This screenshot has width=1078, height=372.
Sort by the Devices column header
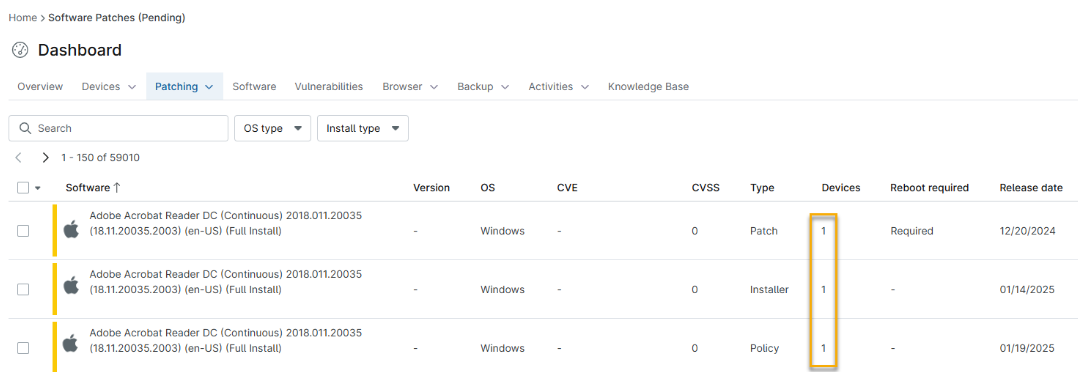[x=841, y=187]
